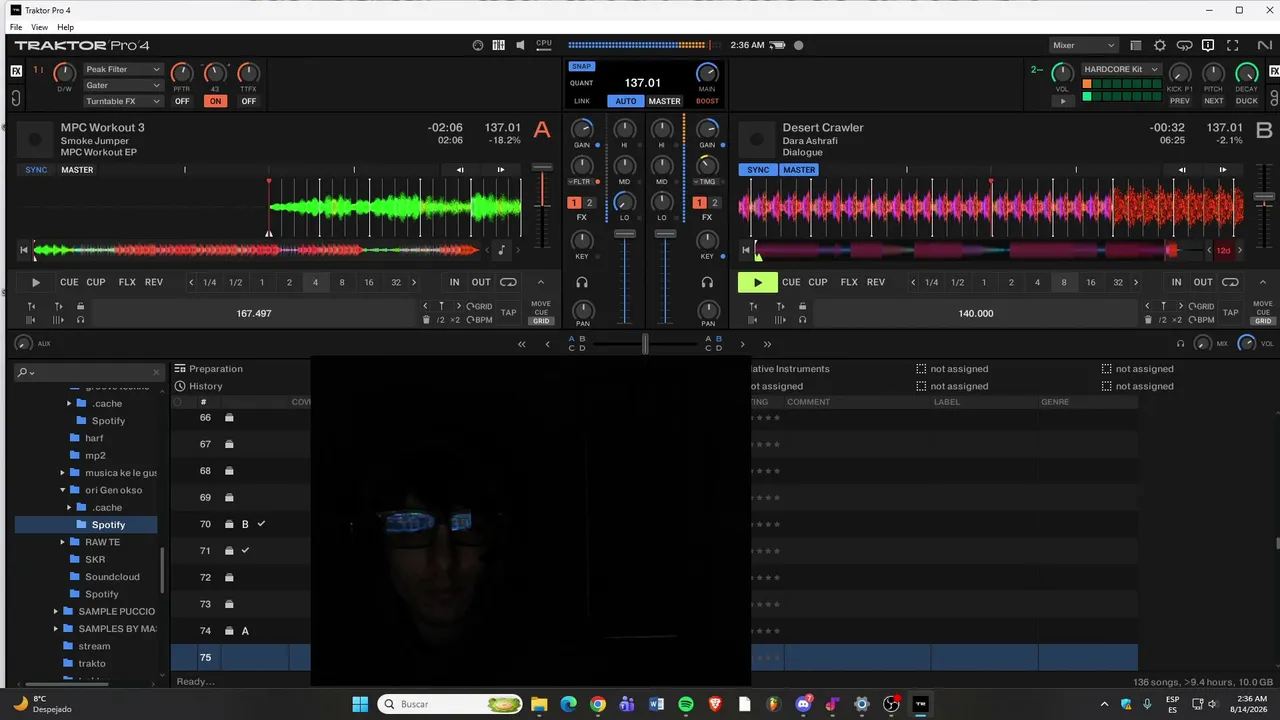Click Deck B headphone cue icon

[707, 283]
